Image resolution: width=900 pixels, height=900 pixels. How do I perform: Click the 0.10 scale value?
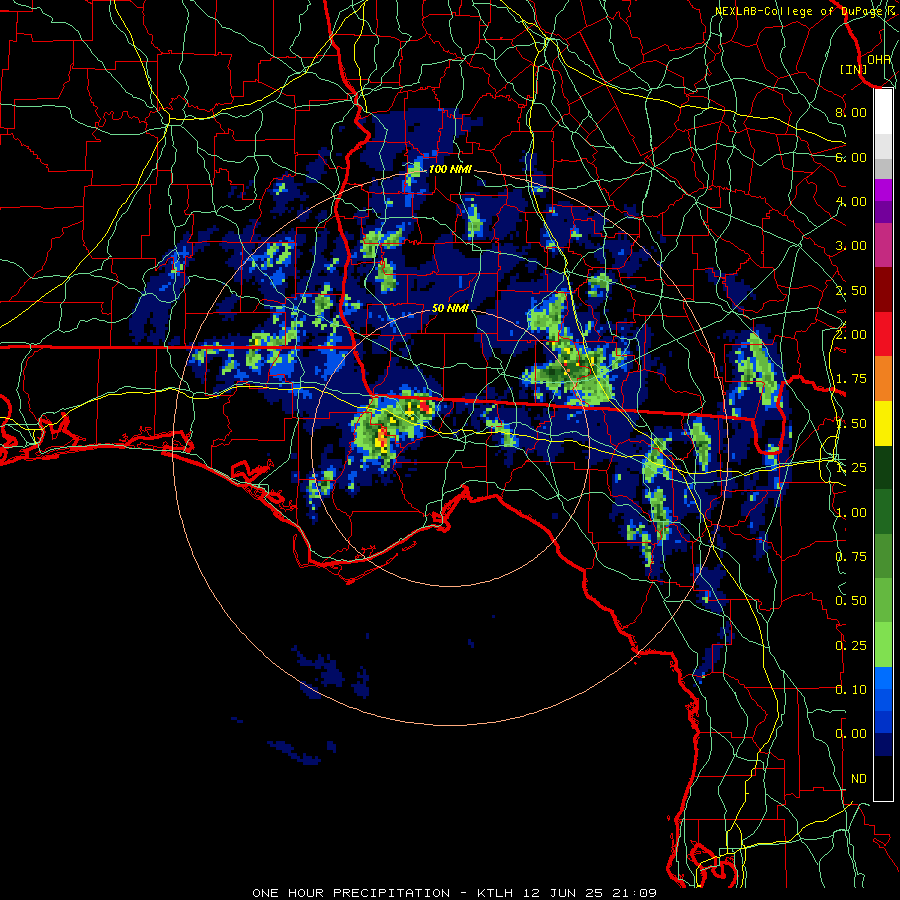pos(851,690)
